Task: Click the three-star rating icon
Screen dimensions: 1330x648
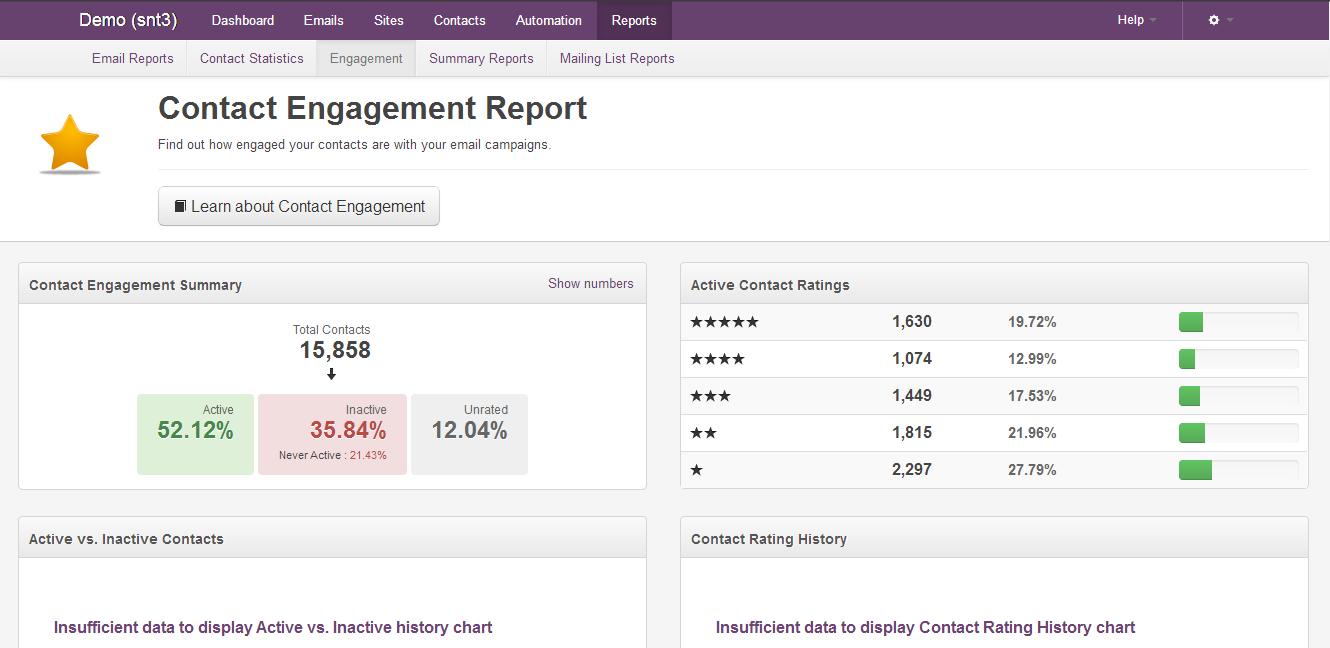Action: 710,396
